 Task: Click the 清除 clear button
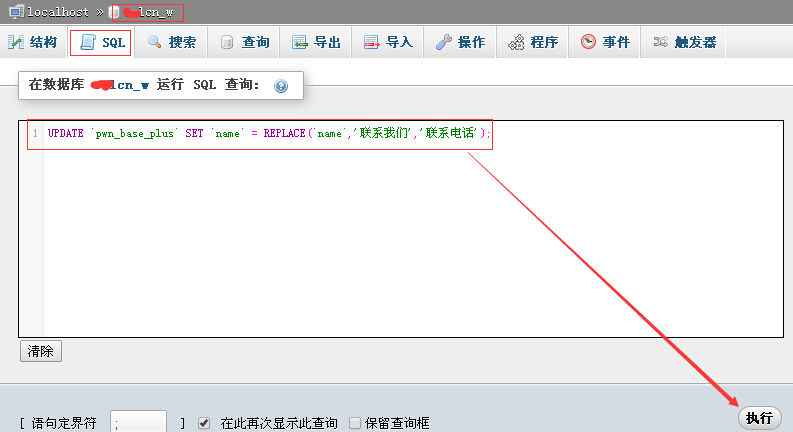pos(41,351)
